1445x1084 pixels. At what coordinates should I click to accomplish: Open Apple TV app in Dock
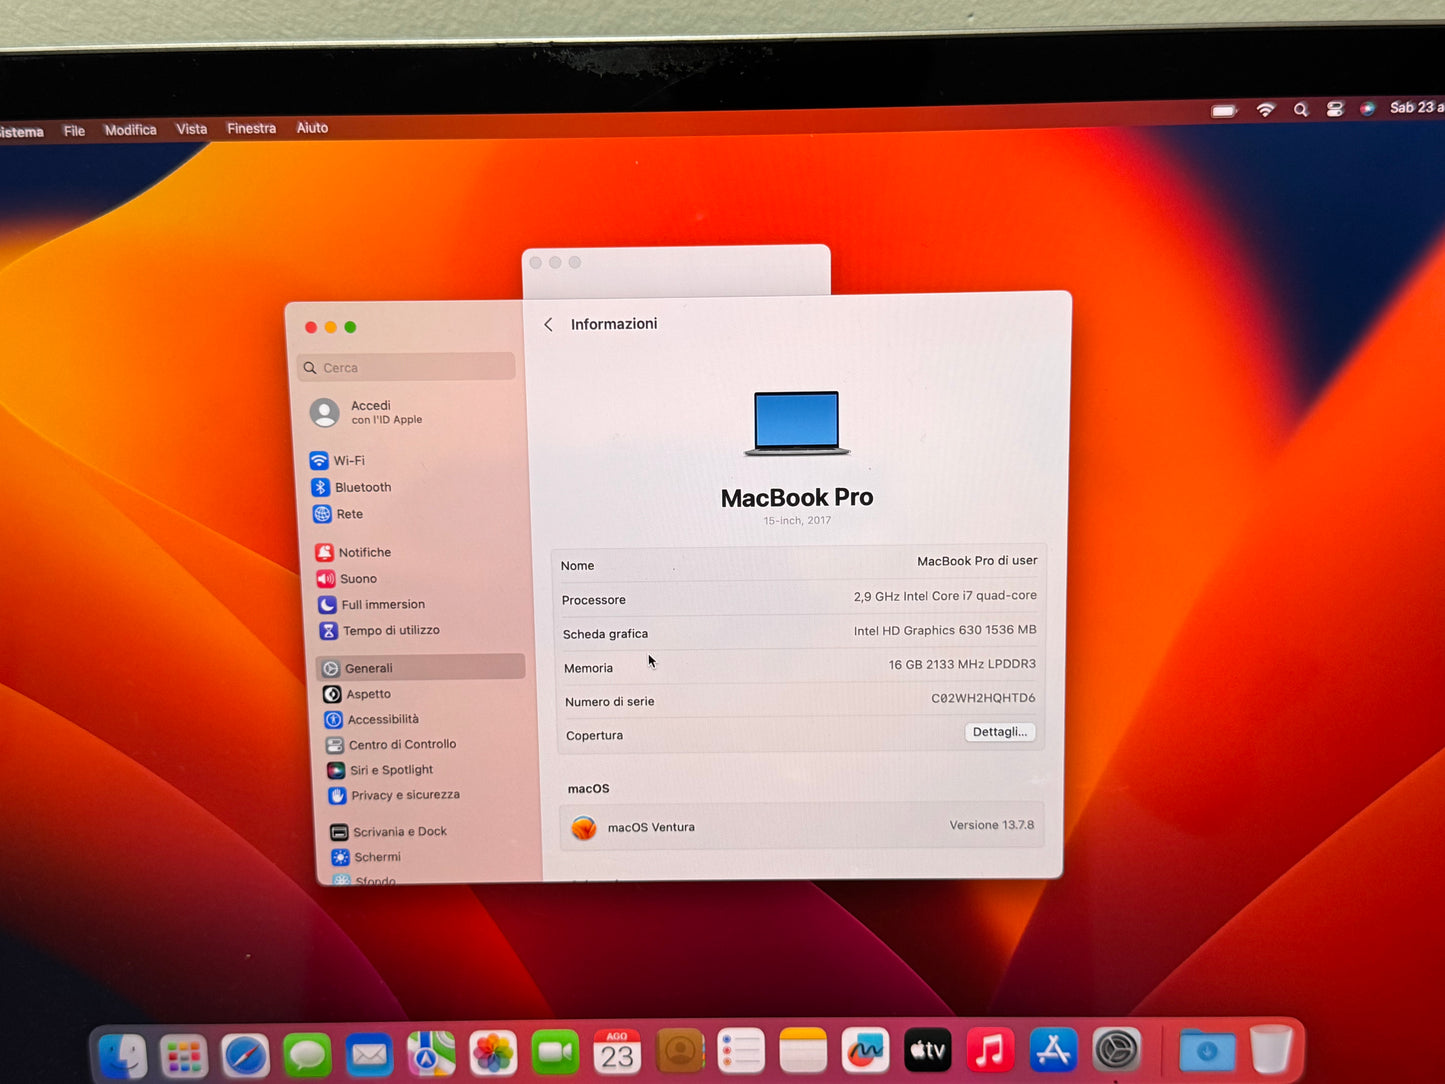tap(928, 1050)
